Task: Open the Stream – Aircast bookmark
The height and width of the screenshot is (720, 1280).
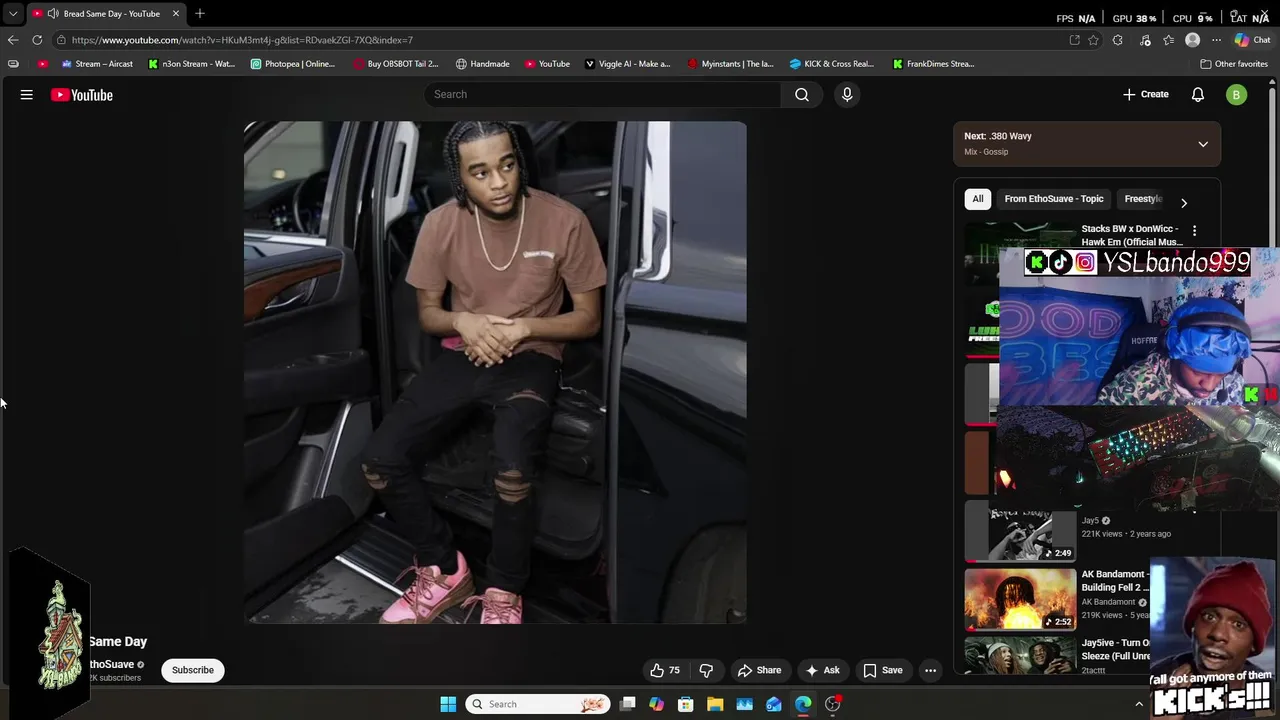Action: 97,64
